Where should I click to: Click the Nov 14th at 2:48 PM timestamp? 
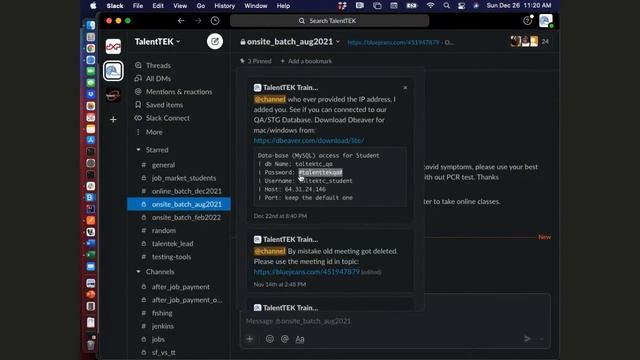(x=280, y=284)
